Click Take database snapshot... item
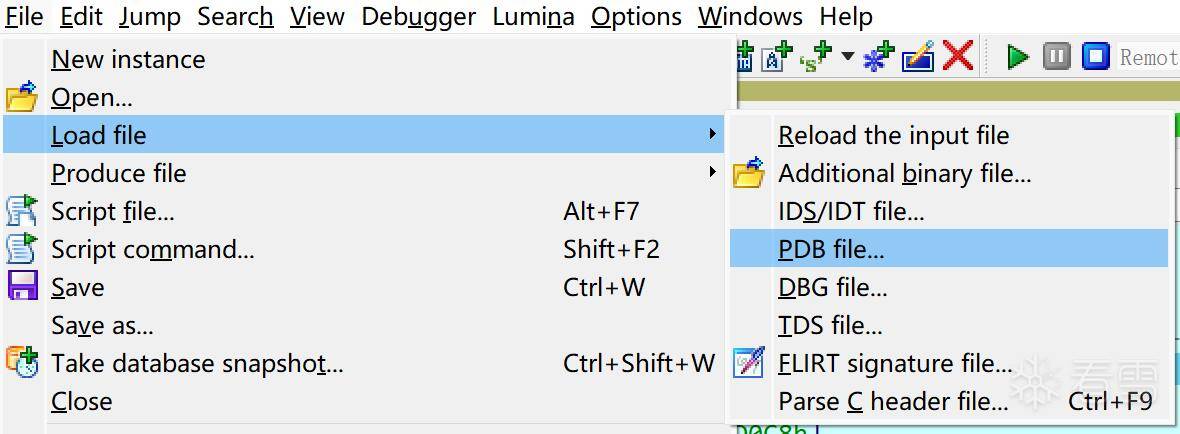 pos(197,363)
